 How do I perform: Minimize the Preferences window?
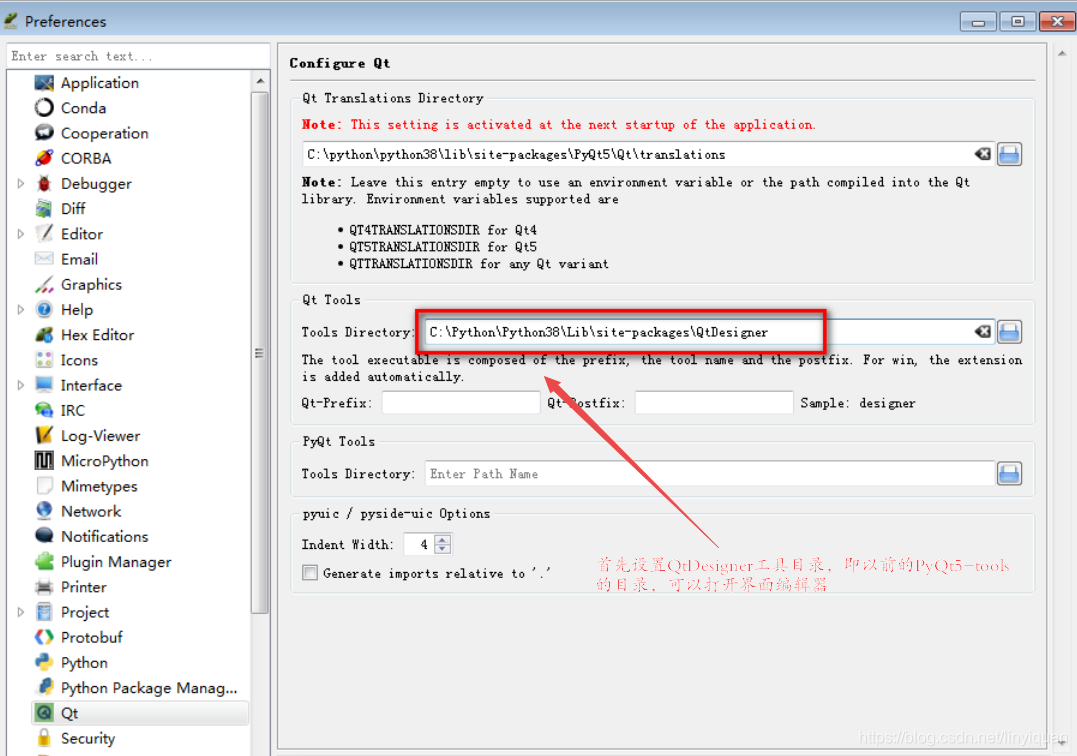(x=978, y=22)
